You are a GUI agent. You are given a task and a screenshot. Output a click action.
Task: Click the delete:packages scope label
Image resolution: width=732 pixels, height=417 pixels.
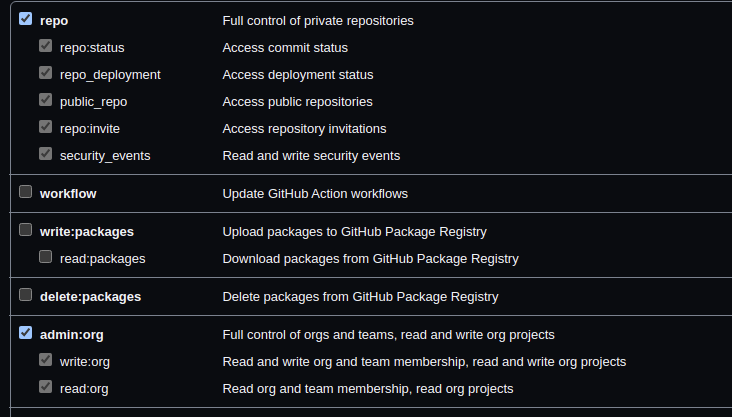click(x=91, y=297)
